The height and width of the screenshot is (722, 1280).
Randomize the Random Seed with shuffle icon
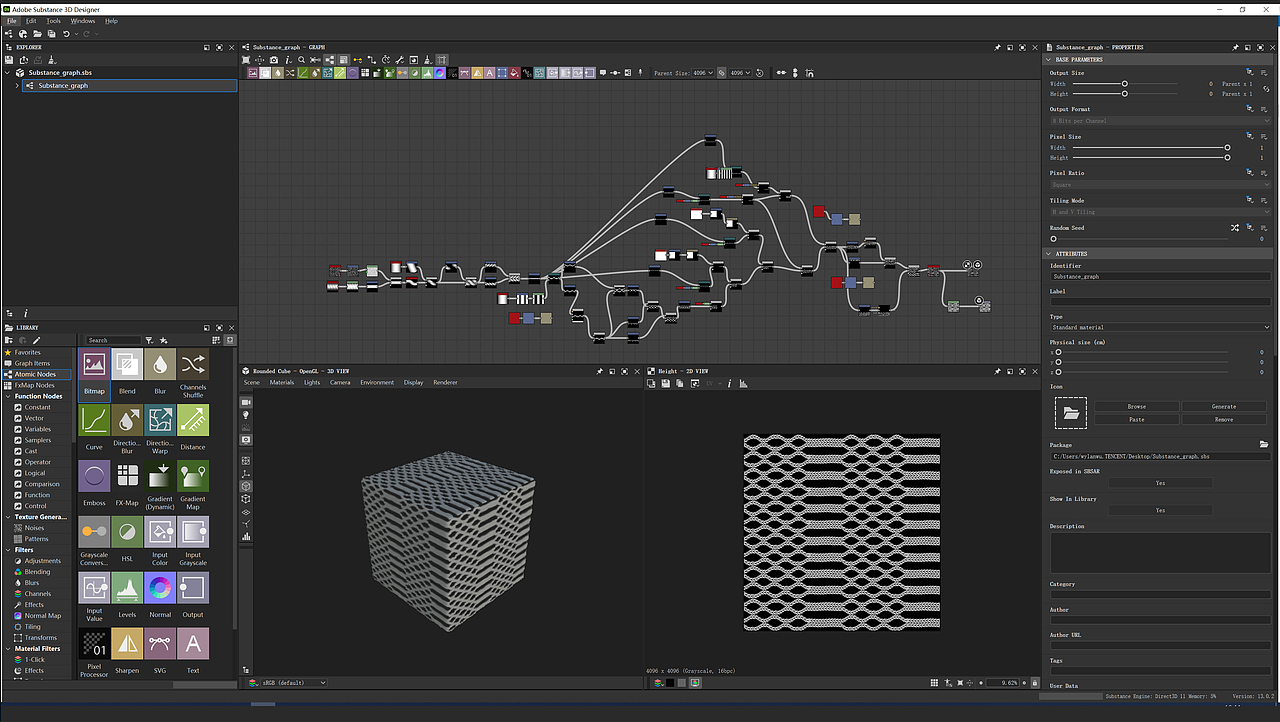[1235, 228]
